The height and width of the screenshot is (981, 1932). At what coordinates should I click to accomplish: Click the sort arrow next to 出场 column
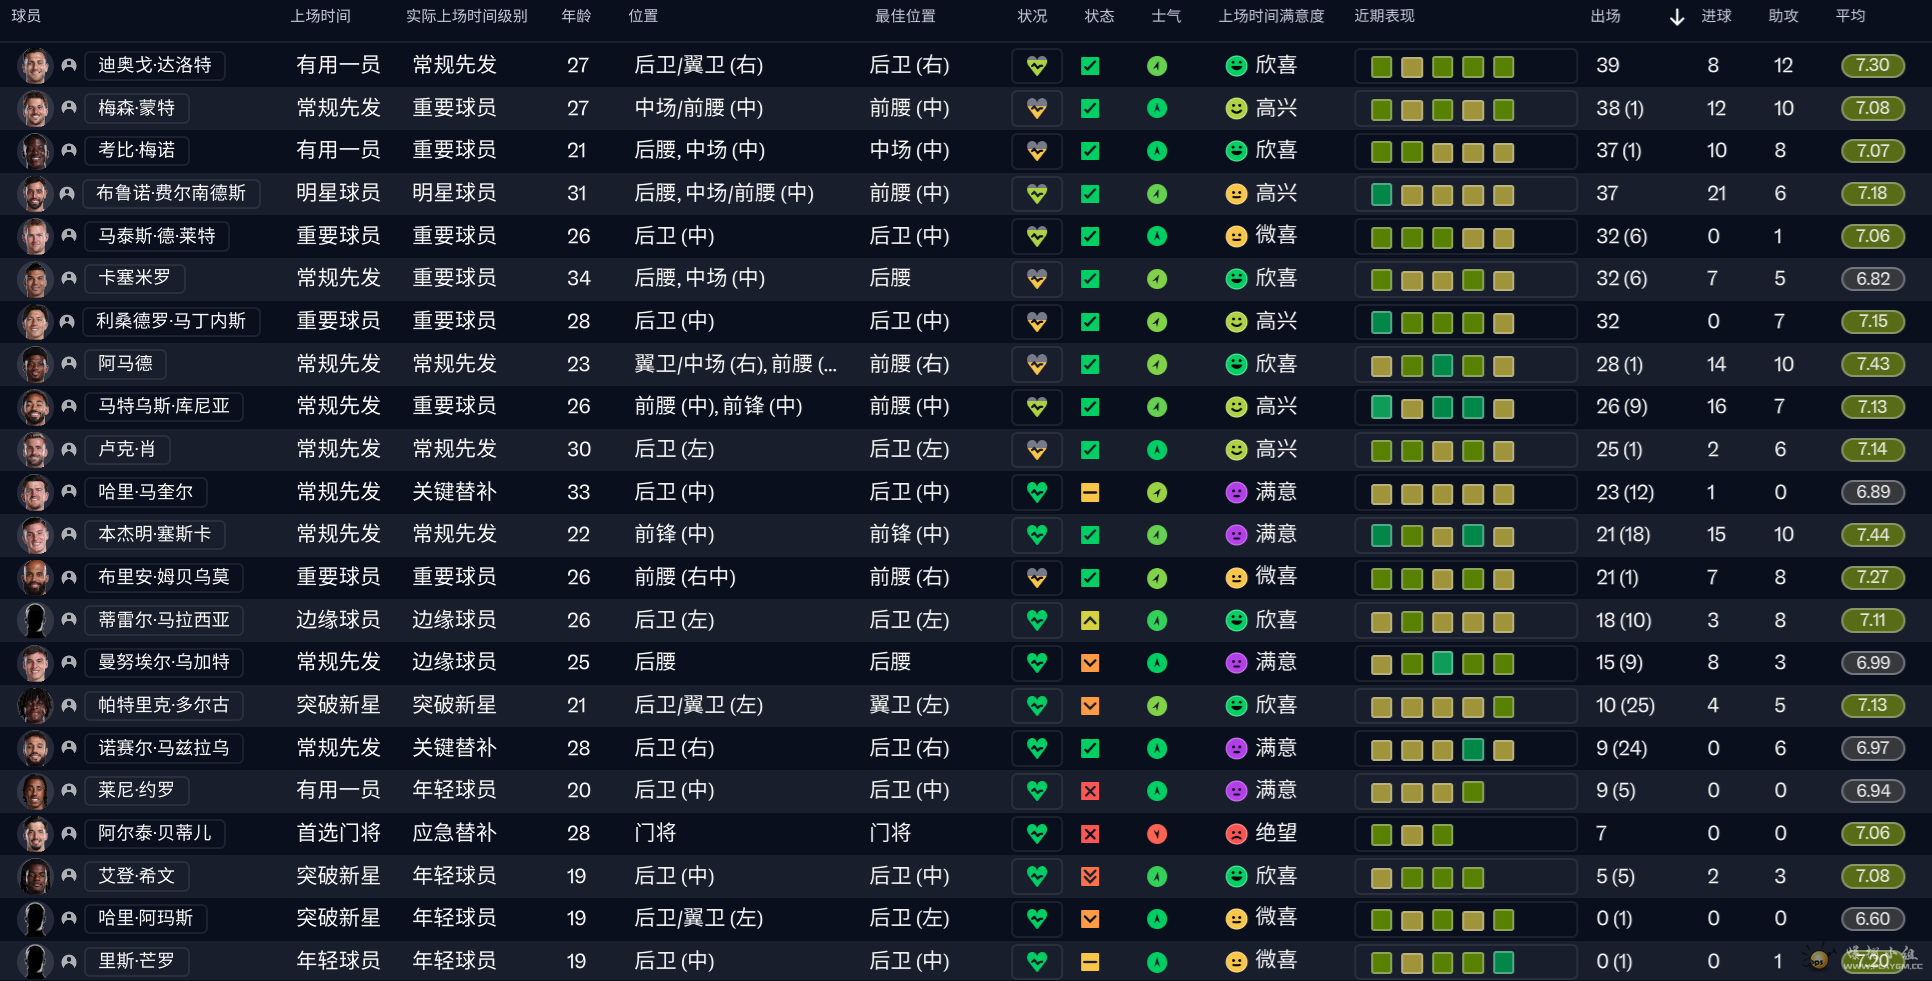(x=1677, y=17)
